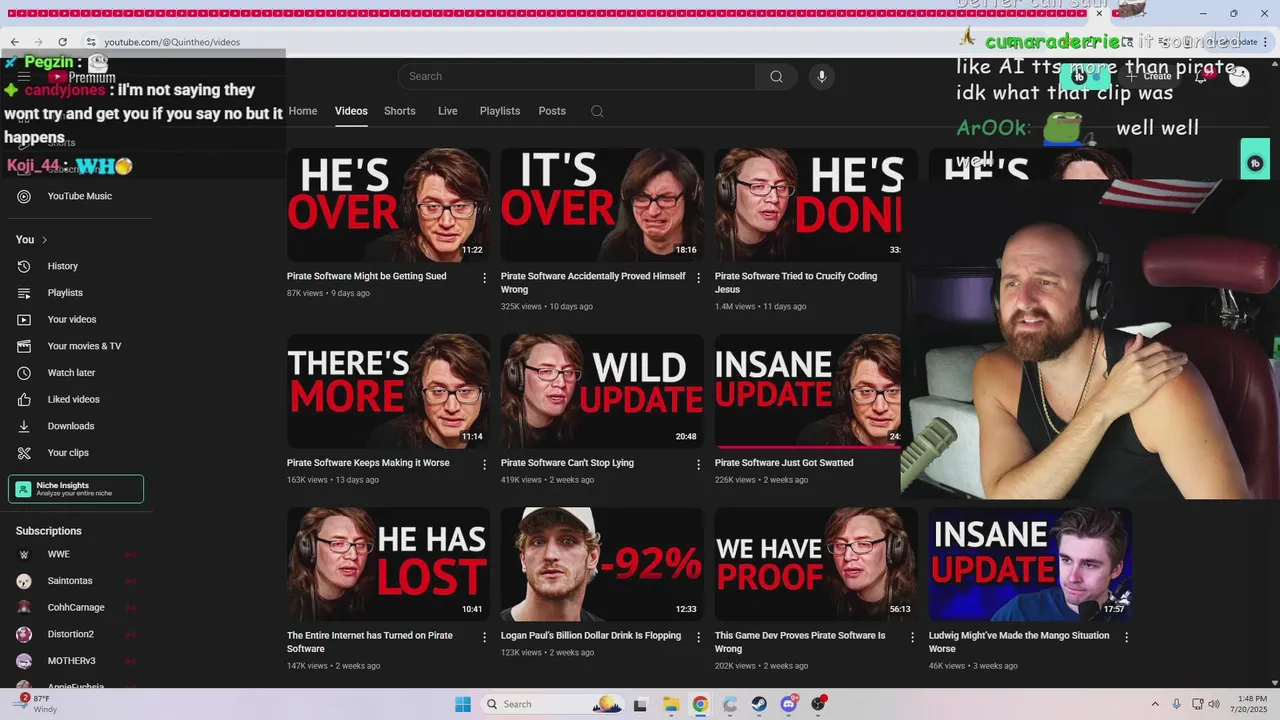
Task: Click the Niche Insights extension banner
Action: pos(76,489)
